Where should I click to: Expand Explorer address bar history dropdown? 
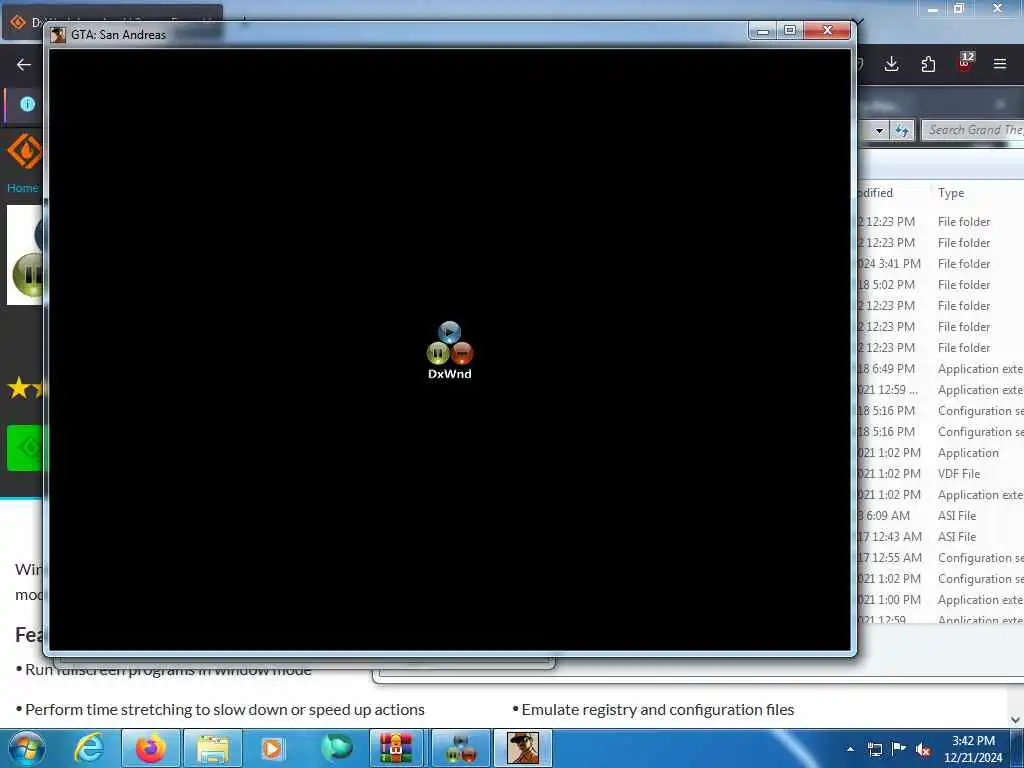pyautogui.click(x=879, y=131)
